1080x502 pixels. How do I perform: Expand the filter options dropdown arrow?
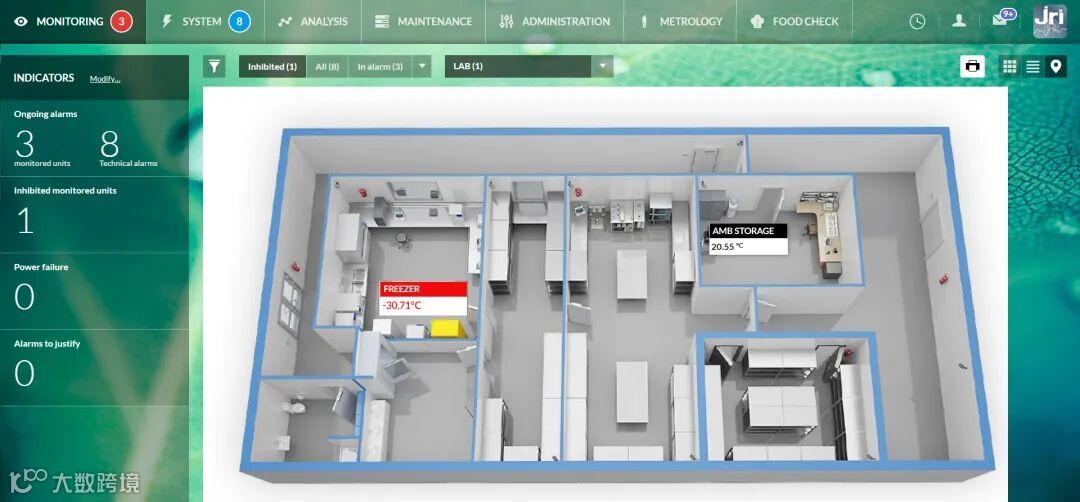pos(422,67)
